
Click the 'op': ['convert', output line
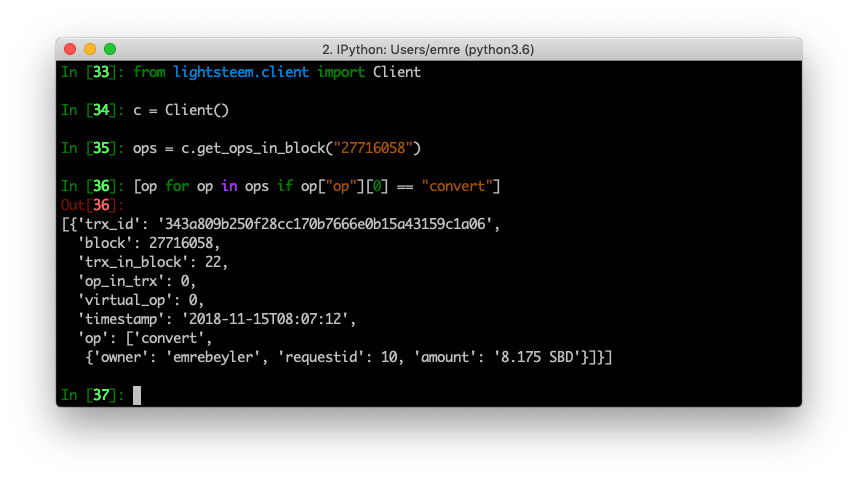(x=144, y=338)
